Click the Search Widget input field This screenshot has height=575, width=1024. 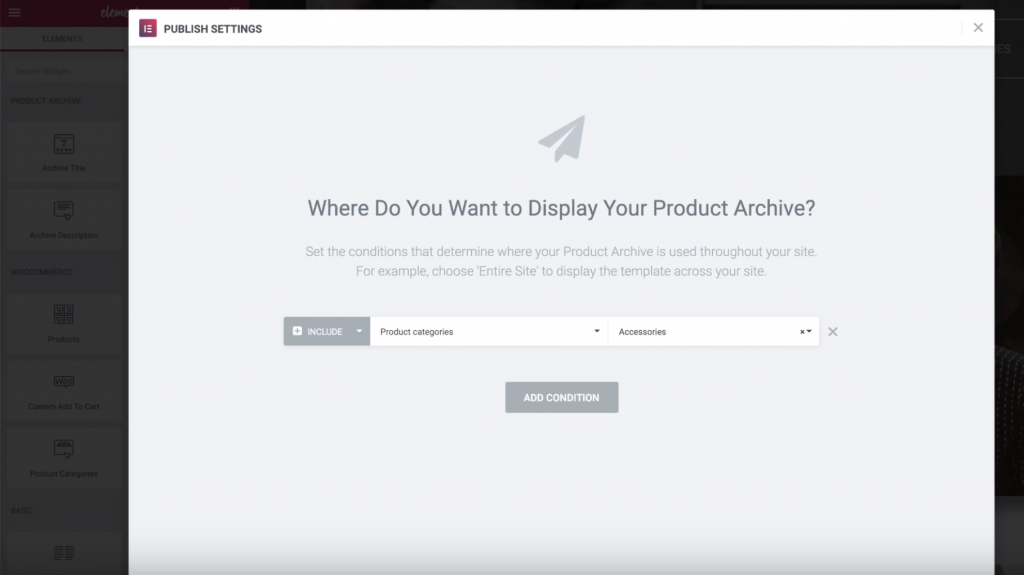coord(62,71)
